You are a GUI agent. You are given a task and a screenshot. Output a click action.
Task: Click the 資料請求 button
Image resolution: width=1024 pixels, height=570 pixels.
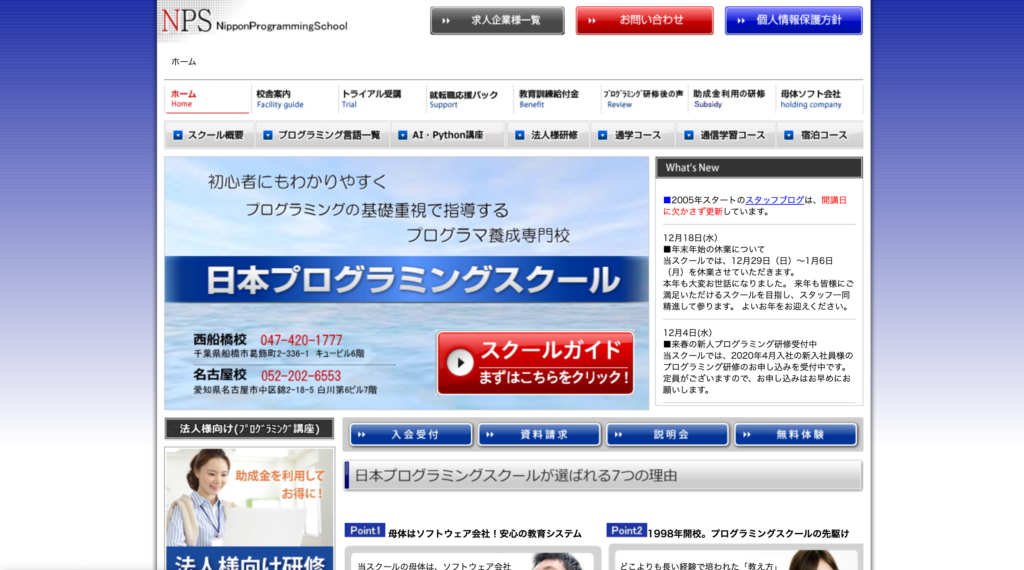tap(539, 434)
